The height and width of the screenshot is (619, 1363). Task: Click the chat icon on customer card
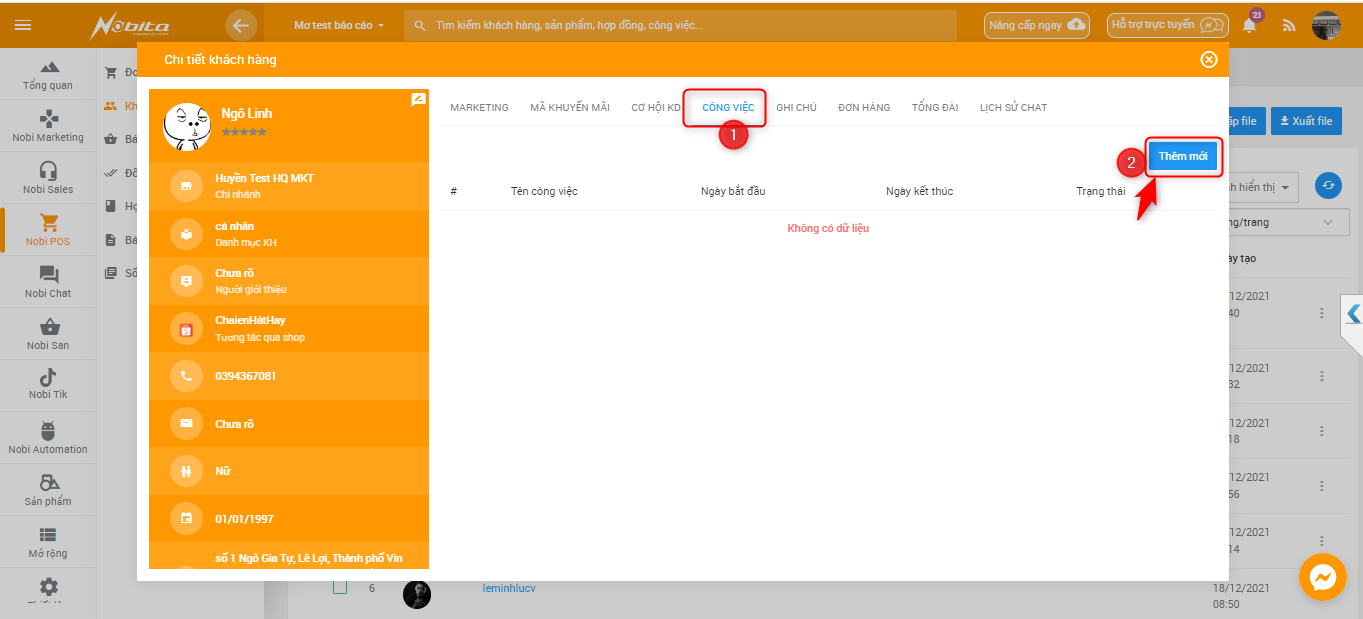[418, 100]
